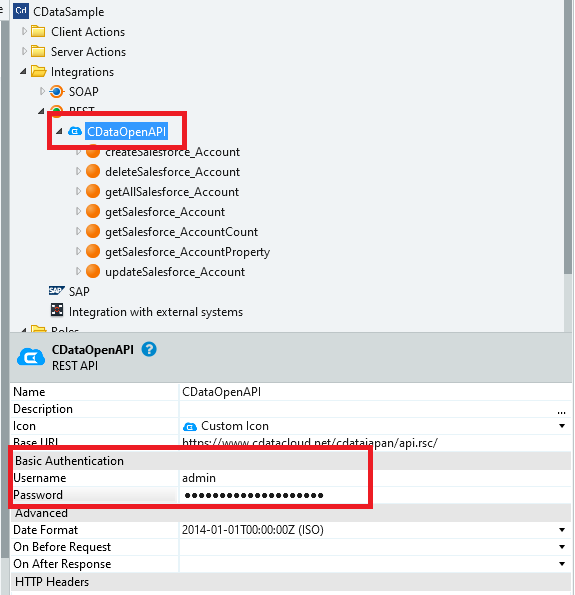
Task: Click the Client Actions folder icon
Action: (38, 31)
